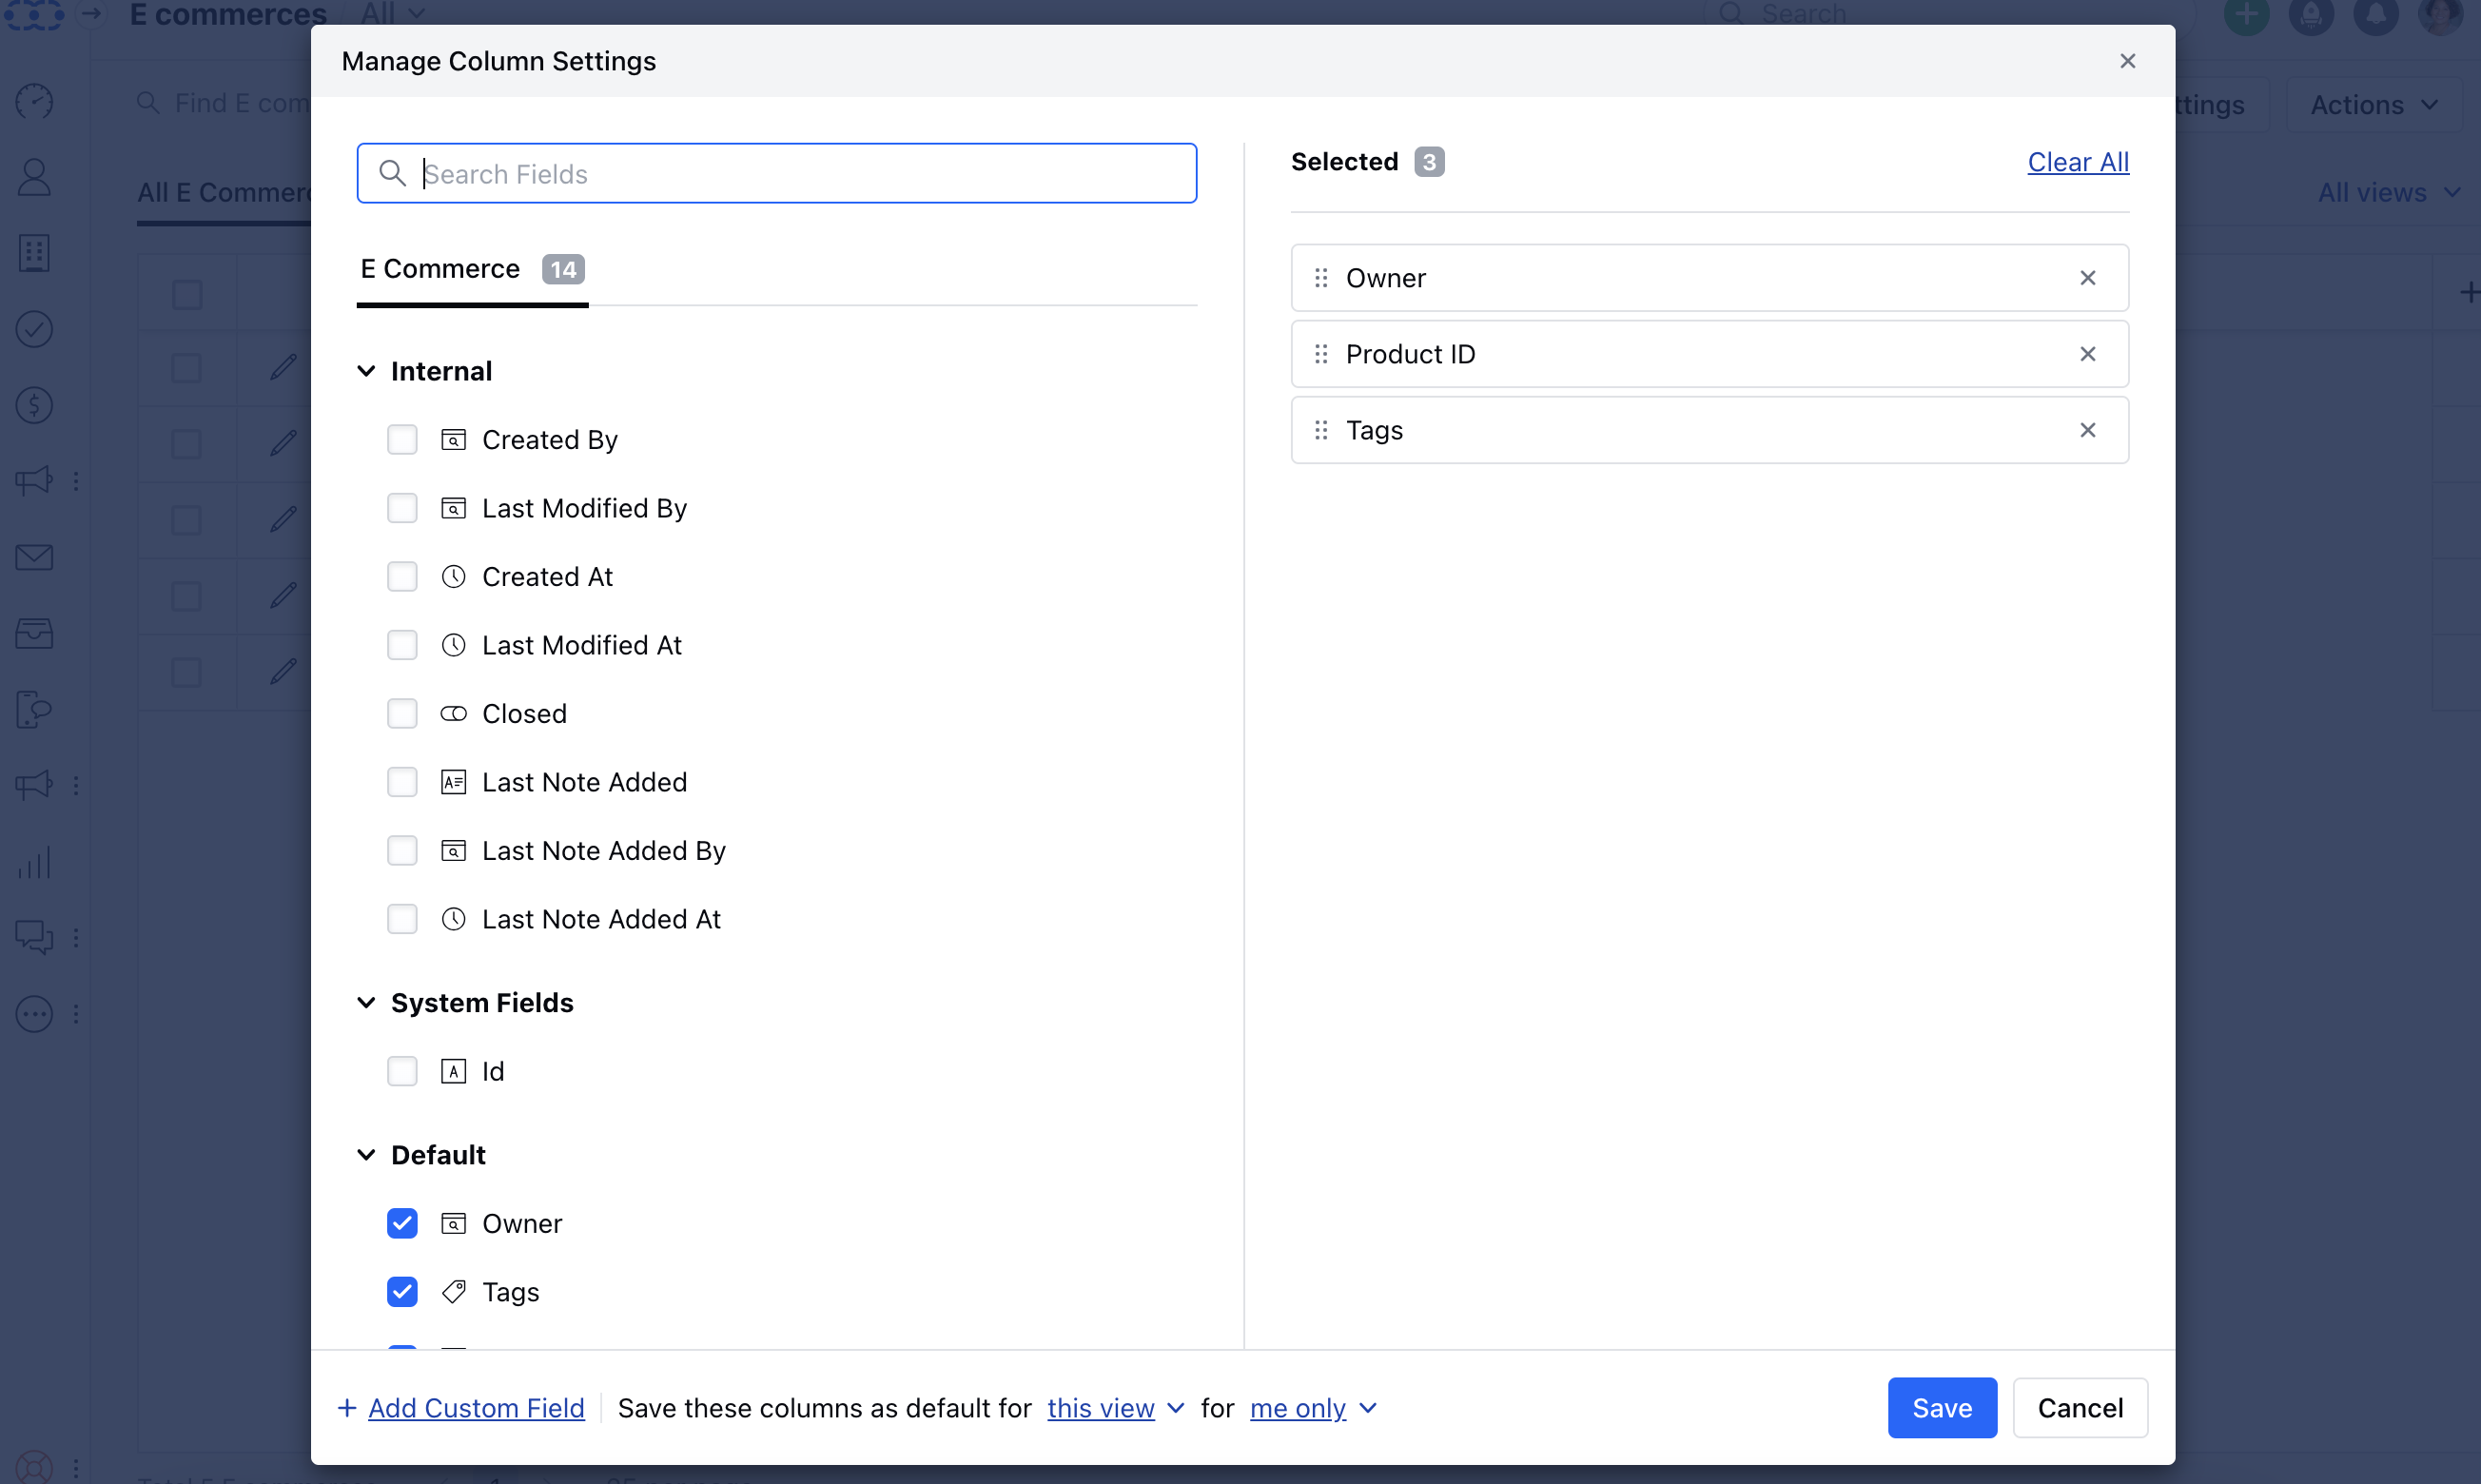
Task: Check the Id system field
Action: 402,1072
